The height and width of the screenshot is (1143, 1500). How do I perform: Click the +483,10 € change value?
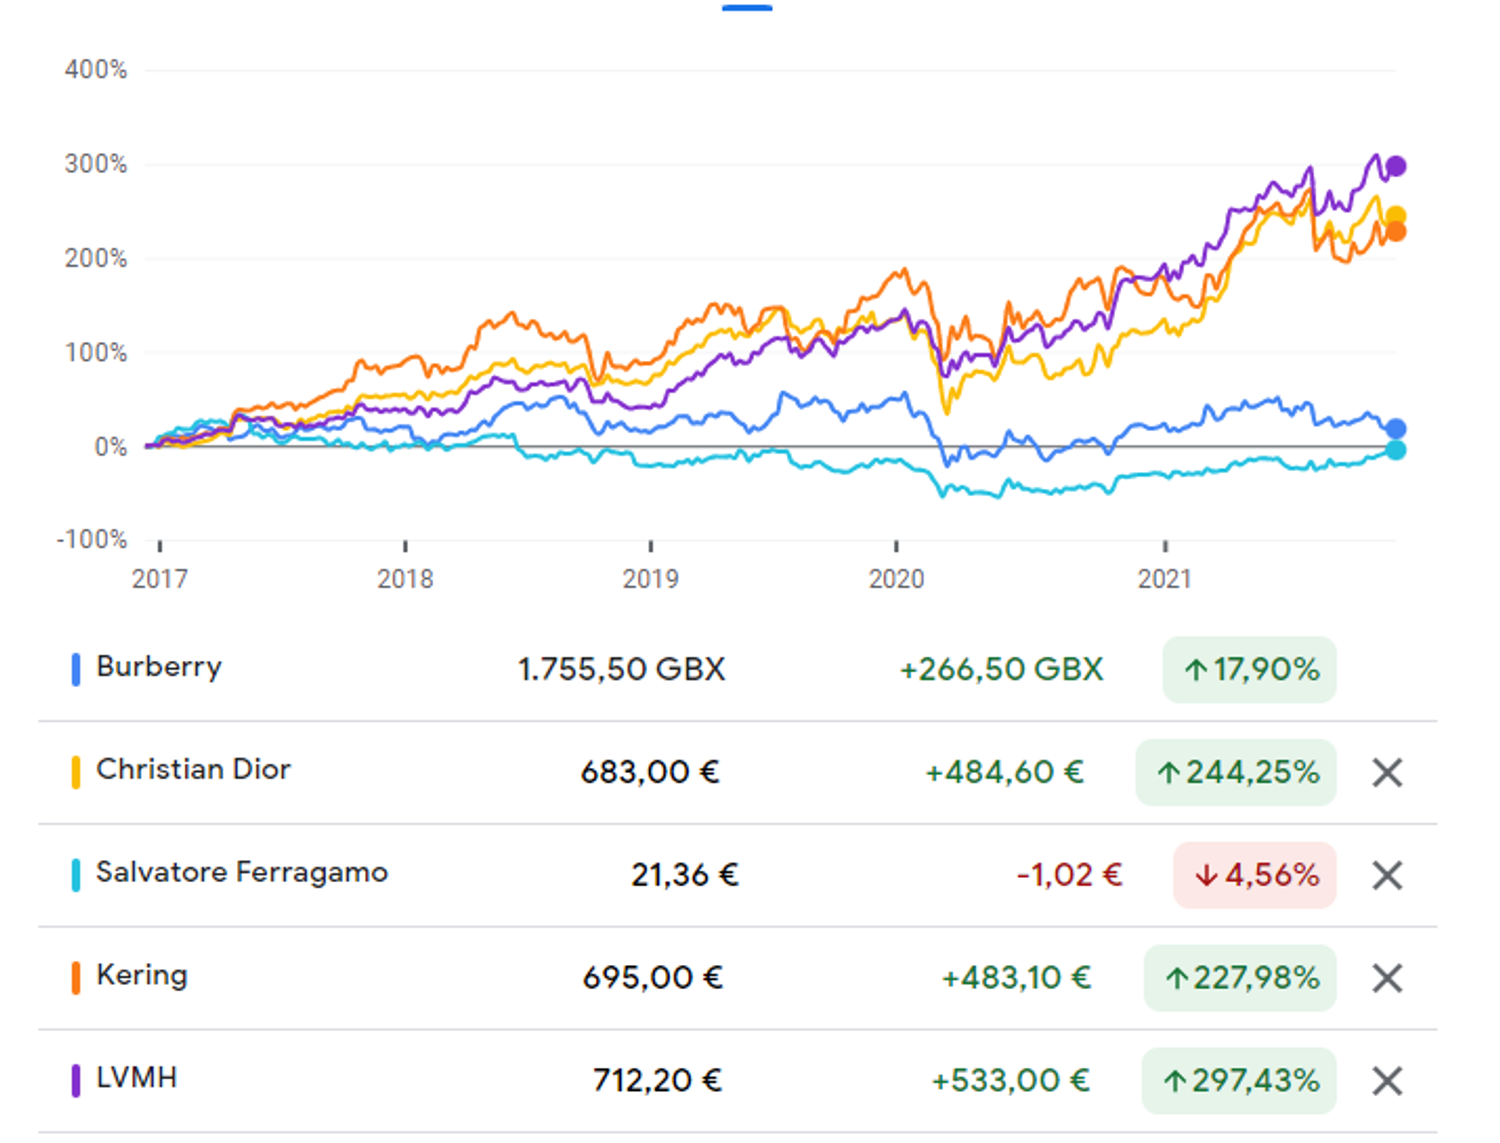(x=1016, y=978)
